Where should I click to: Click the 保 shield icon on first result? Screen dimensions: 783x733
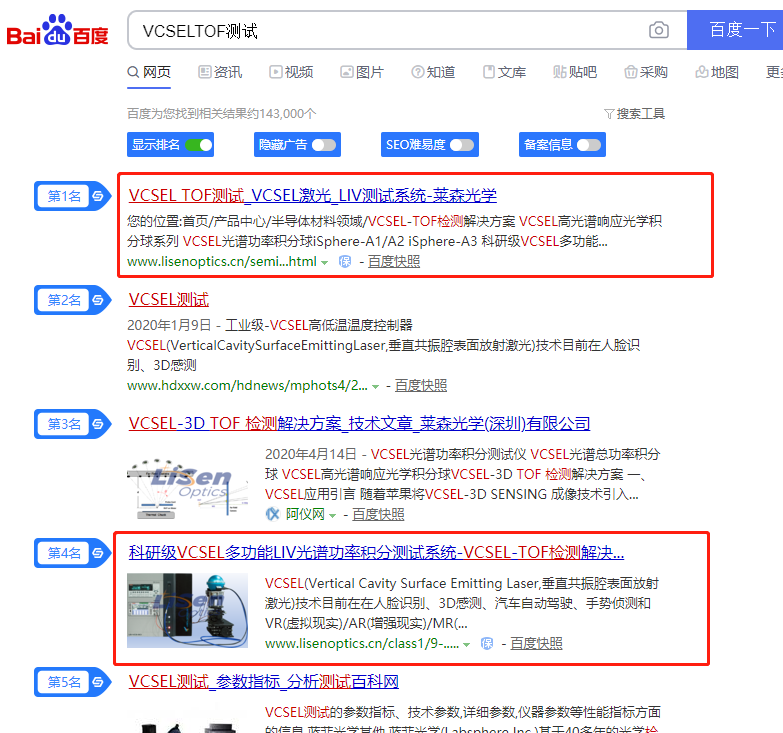tap(345, 262)
